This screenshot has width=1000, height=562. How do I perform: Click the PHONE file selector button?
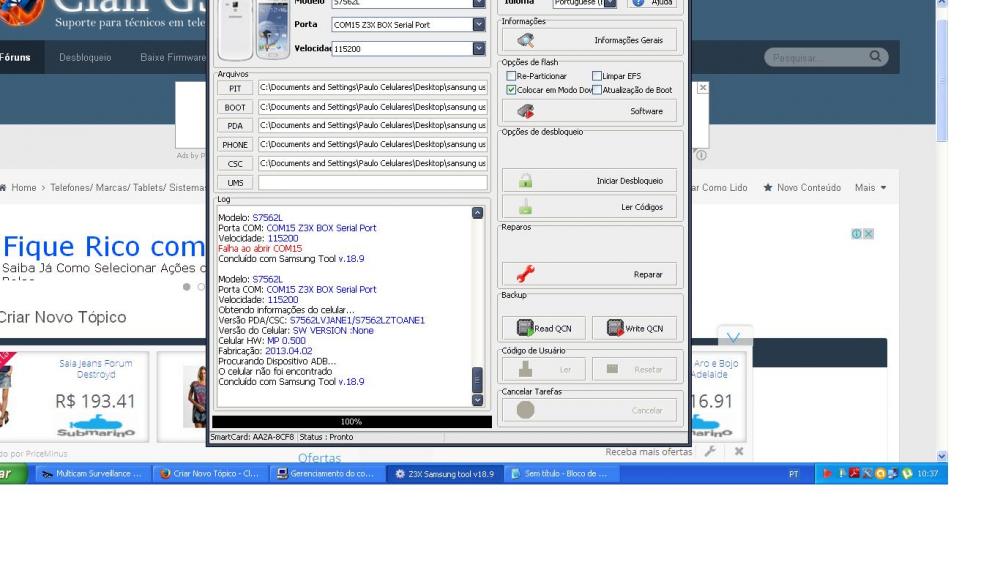(x=235, y=145)
